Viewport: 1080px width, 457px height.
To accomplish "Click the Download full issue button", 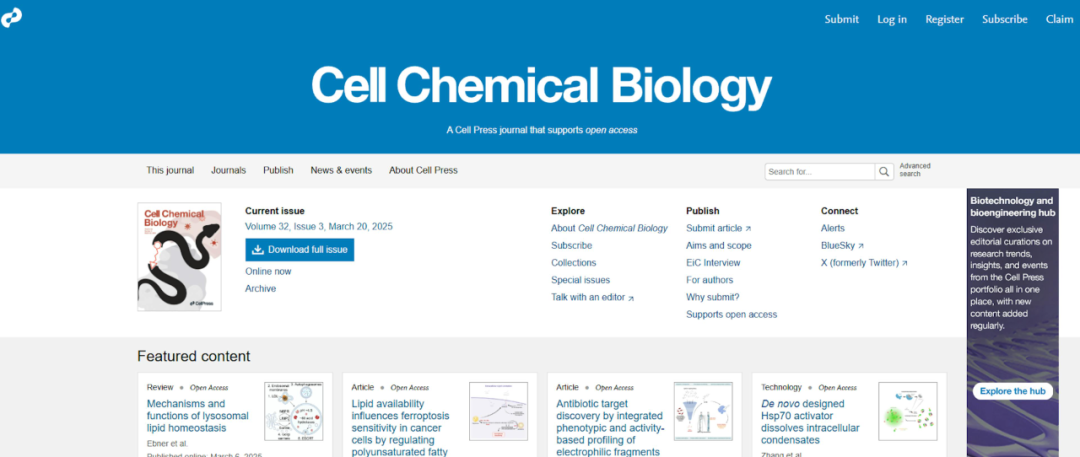I will (x=300, y=249).
